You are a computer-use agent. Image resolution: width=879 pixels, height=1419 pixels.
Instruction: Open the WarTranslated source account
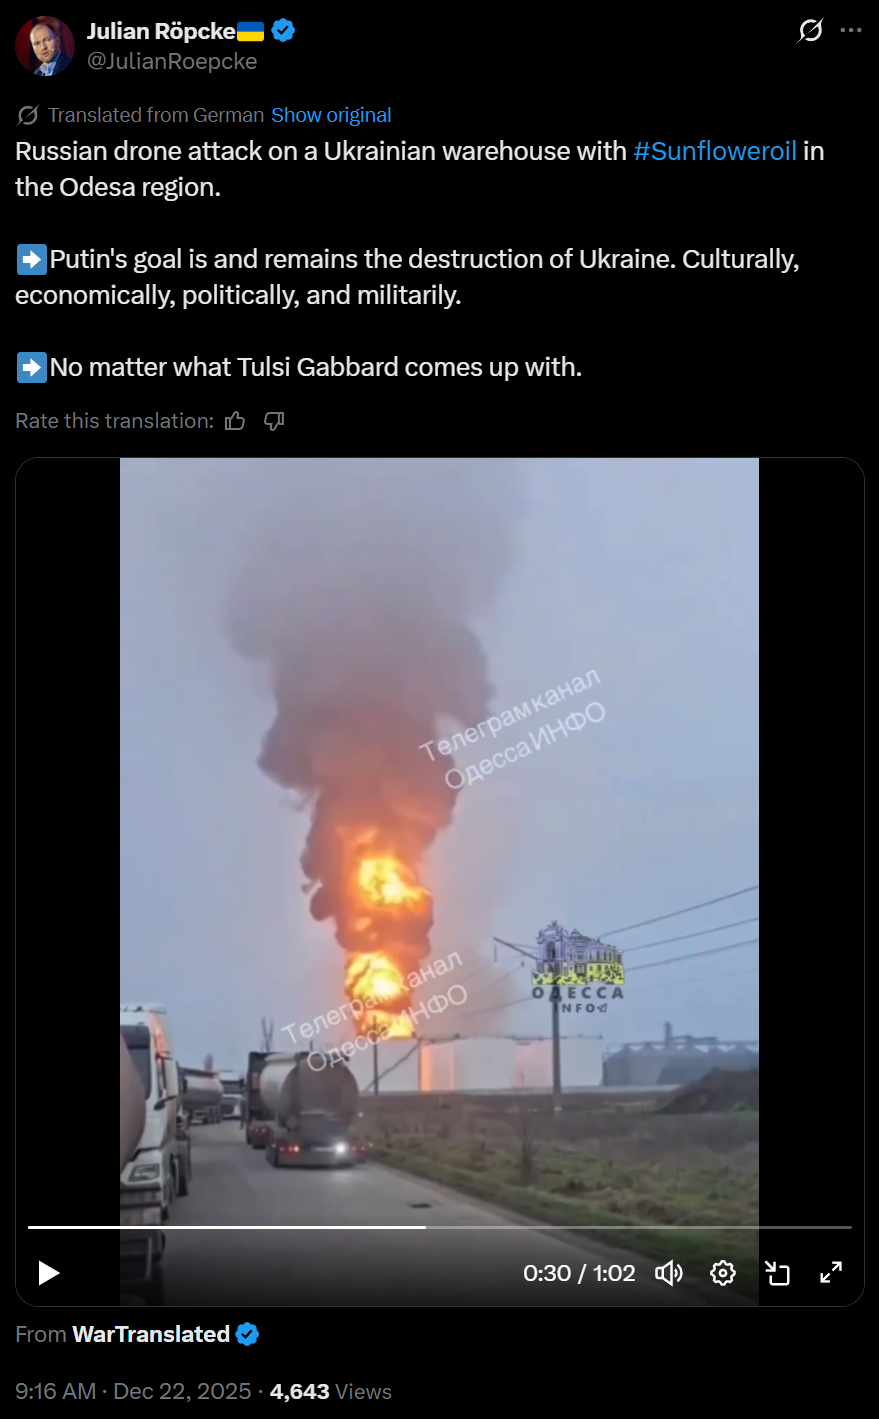(x=151, y=1334)
